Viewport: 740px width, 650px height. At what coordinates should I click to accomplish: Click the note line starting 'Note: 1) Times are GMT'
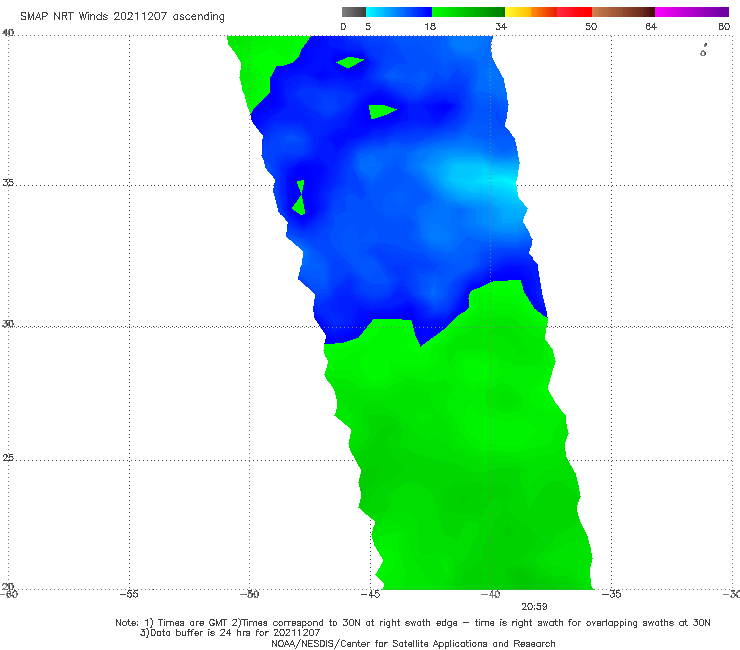412,623
